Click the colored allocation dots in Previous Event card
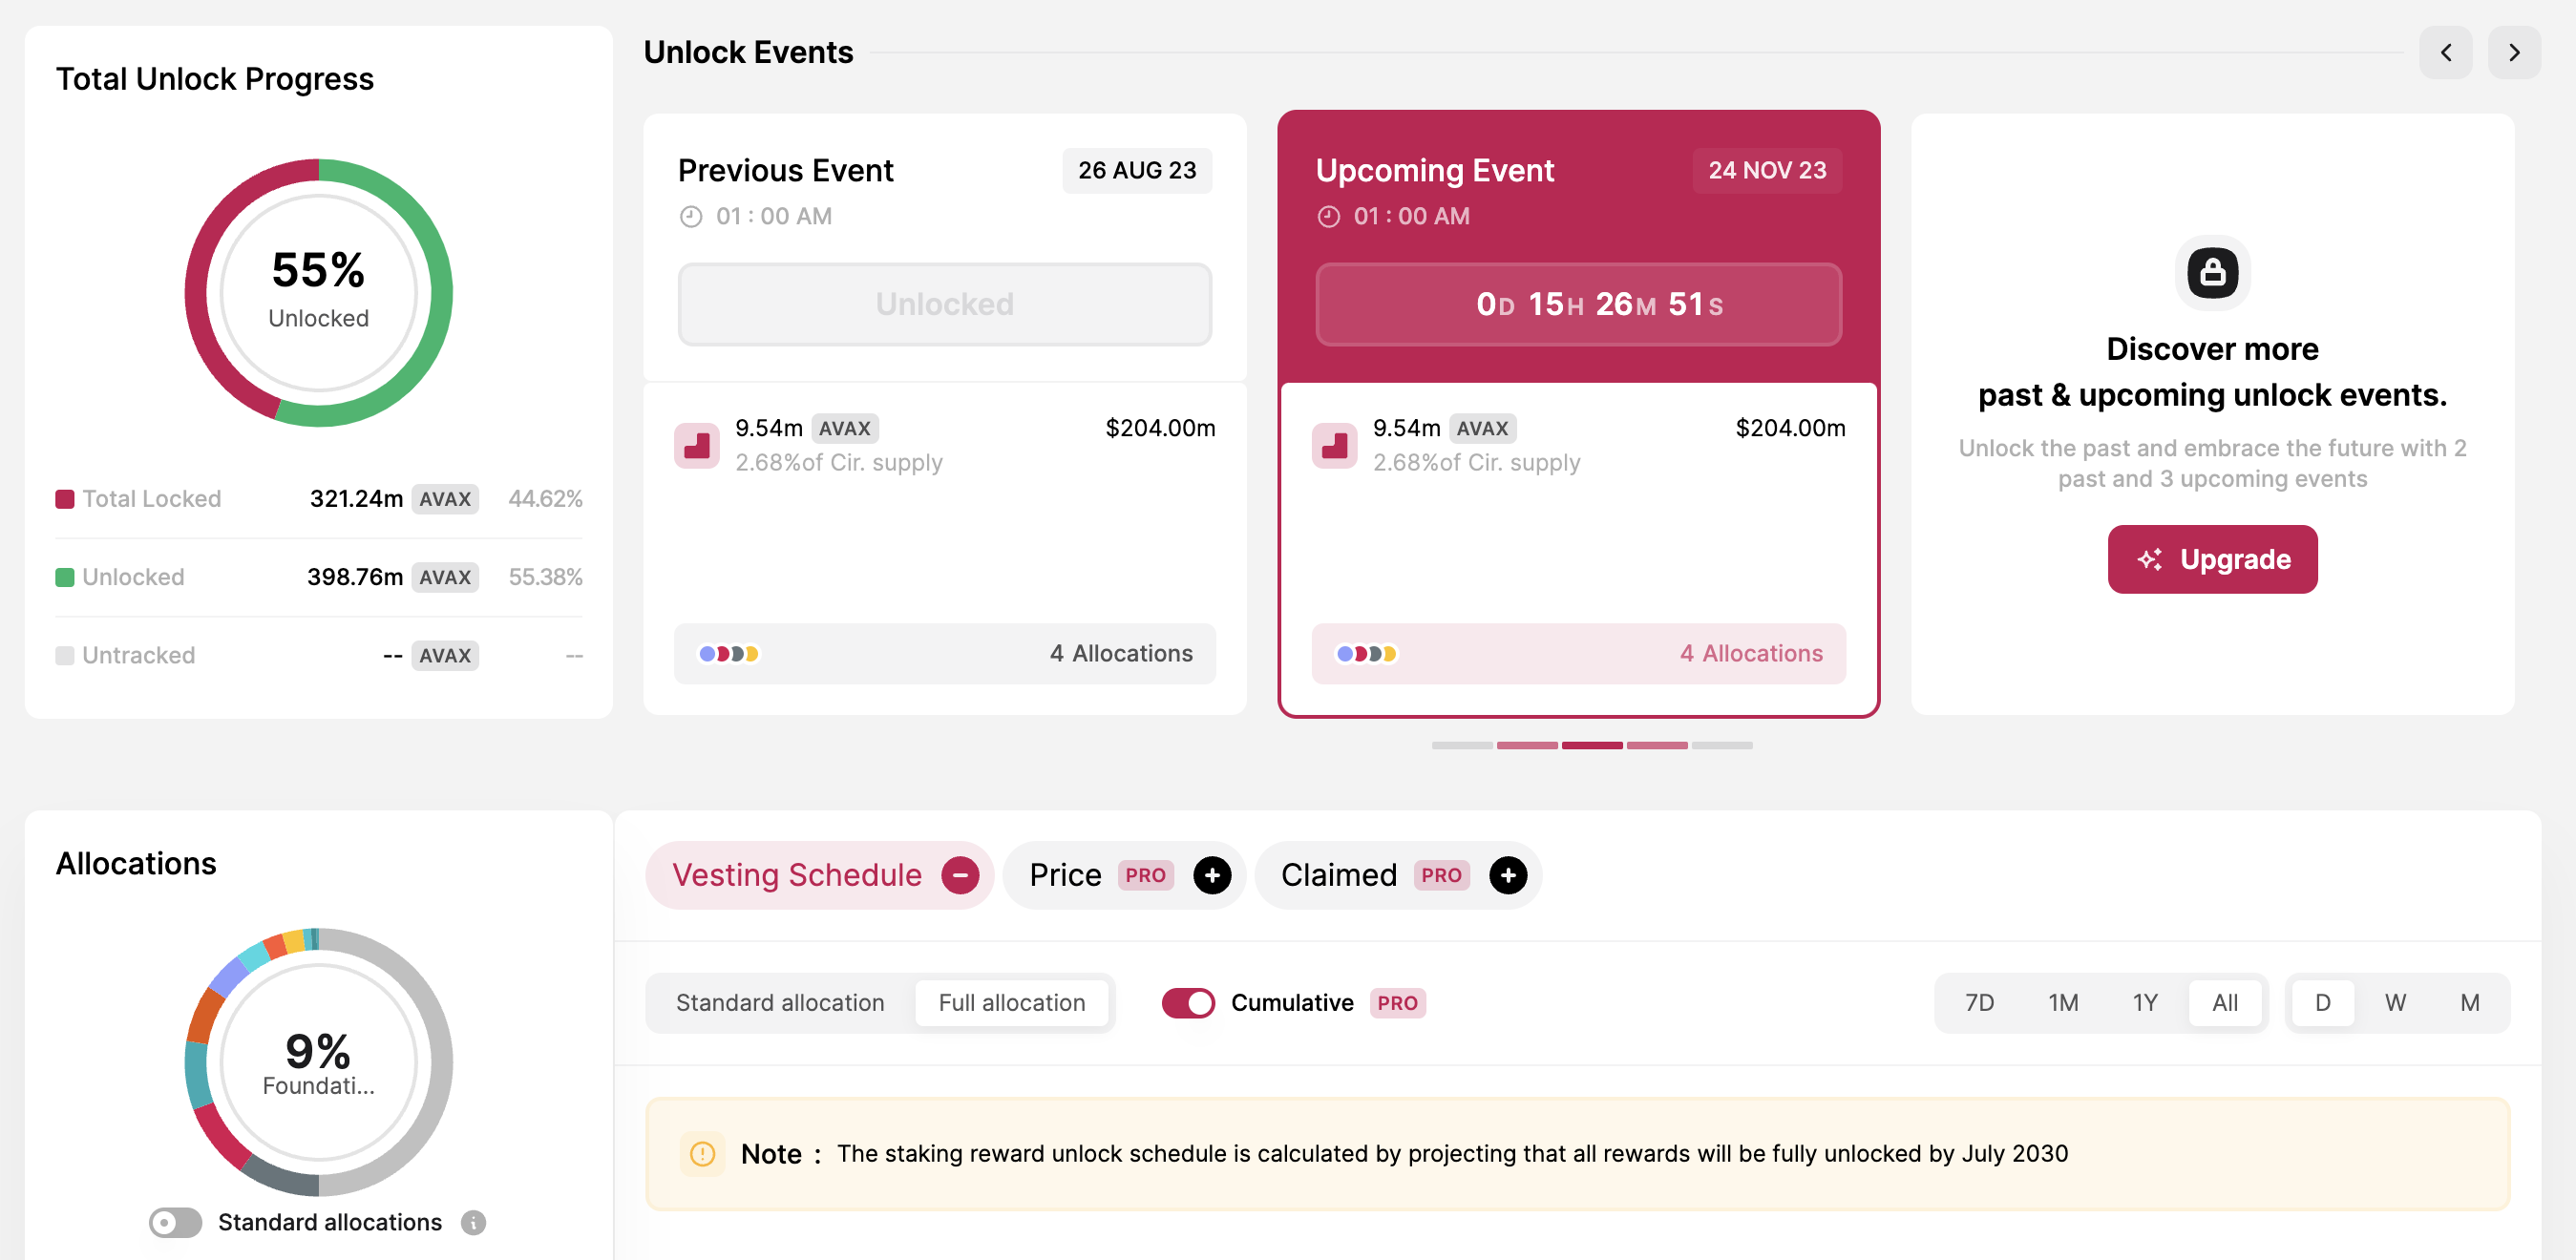The width and height of the screenshot is (2576, 1260). [x=729, y=652]
